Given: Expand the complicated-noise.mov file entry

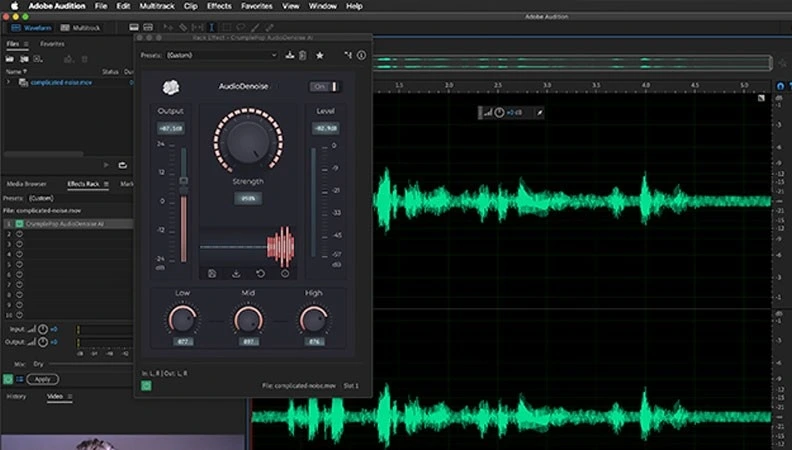Looking at the screenshot, I should point(8,82).
